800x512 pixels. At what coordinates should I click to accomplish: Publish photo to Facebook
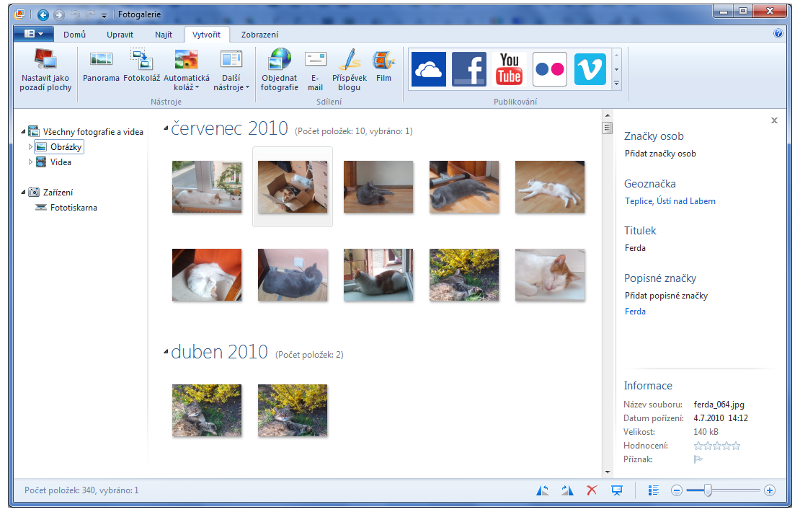click(469, 69)
